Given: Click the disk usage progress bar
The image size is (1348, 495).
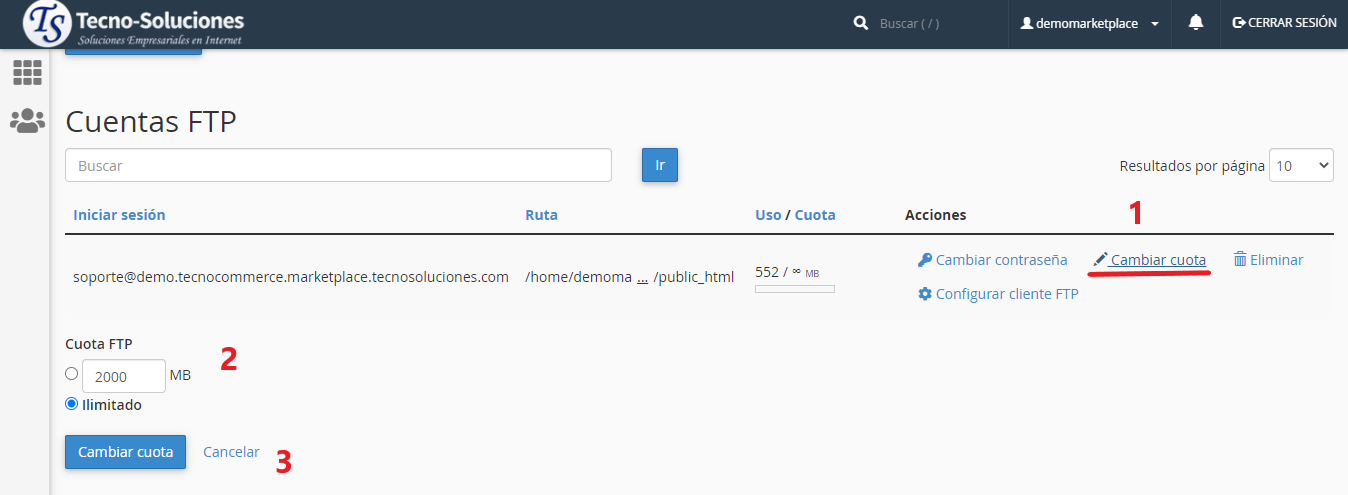Looking at the screenshot, I should click(794, 289).
